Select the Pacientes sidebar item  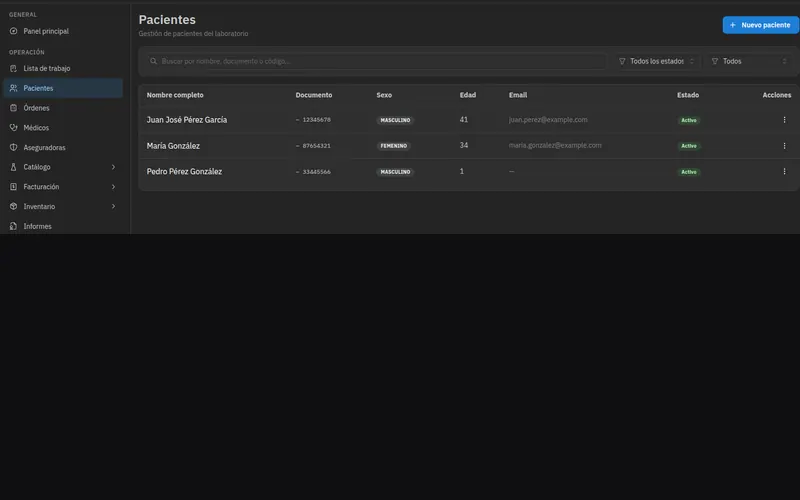(63, 88)
